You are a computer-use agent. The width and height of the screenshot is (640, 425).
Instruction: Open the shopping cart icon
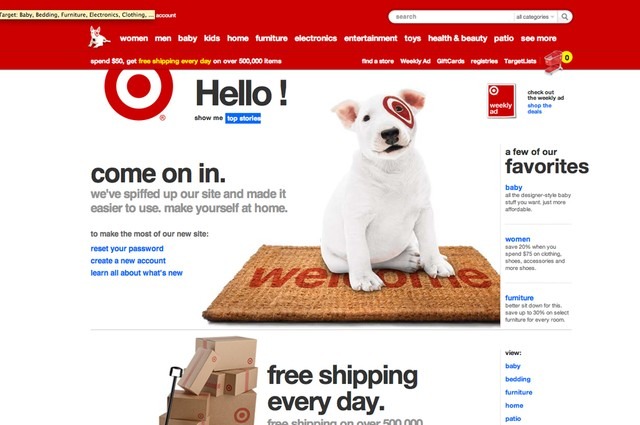(x=553, y=62)
